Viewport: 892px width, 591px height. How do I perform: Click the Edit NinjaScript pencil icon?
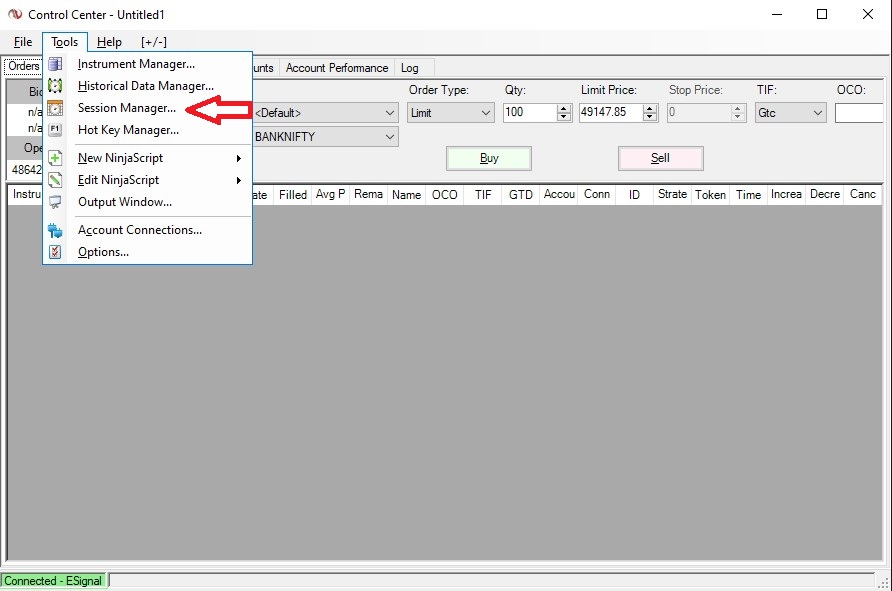[55, 180]
